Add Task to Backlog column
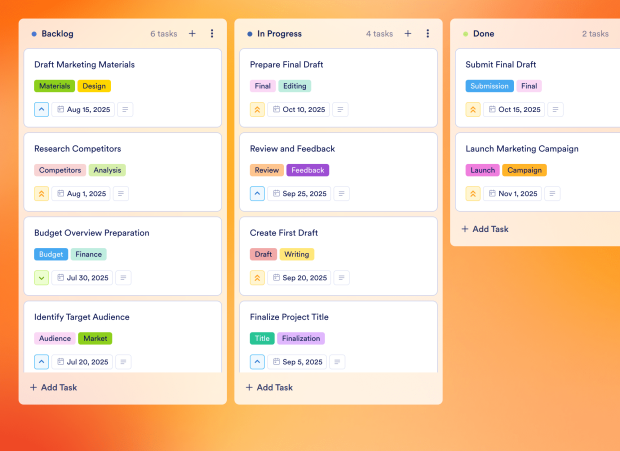This screenshot has height=451, width=620. (53, 387)
